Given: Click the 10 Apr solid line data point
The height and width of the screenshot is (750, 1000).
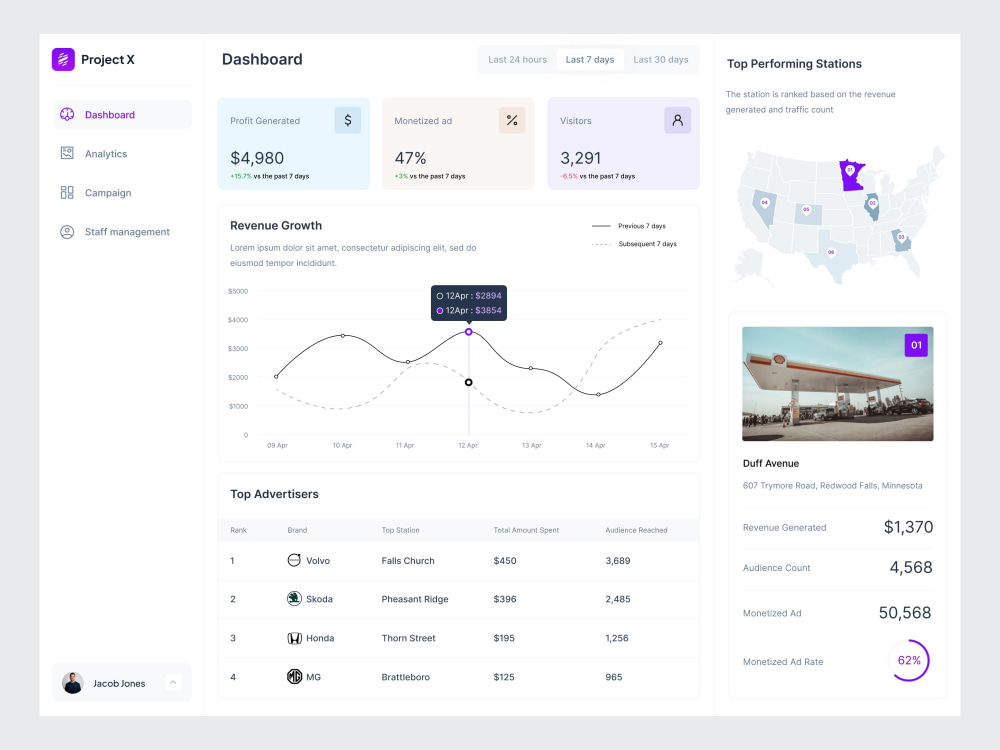Looking at the screenshot, I should tap(343, 335).
